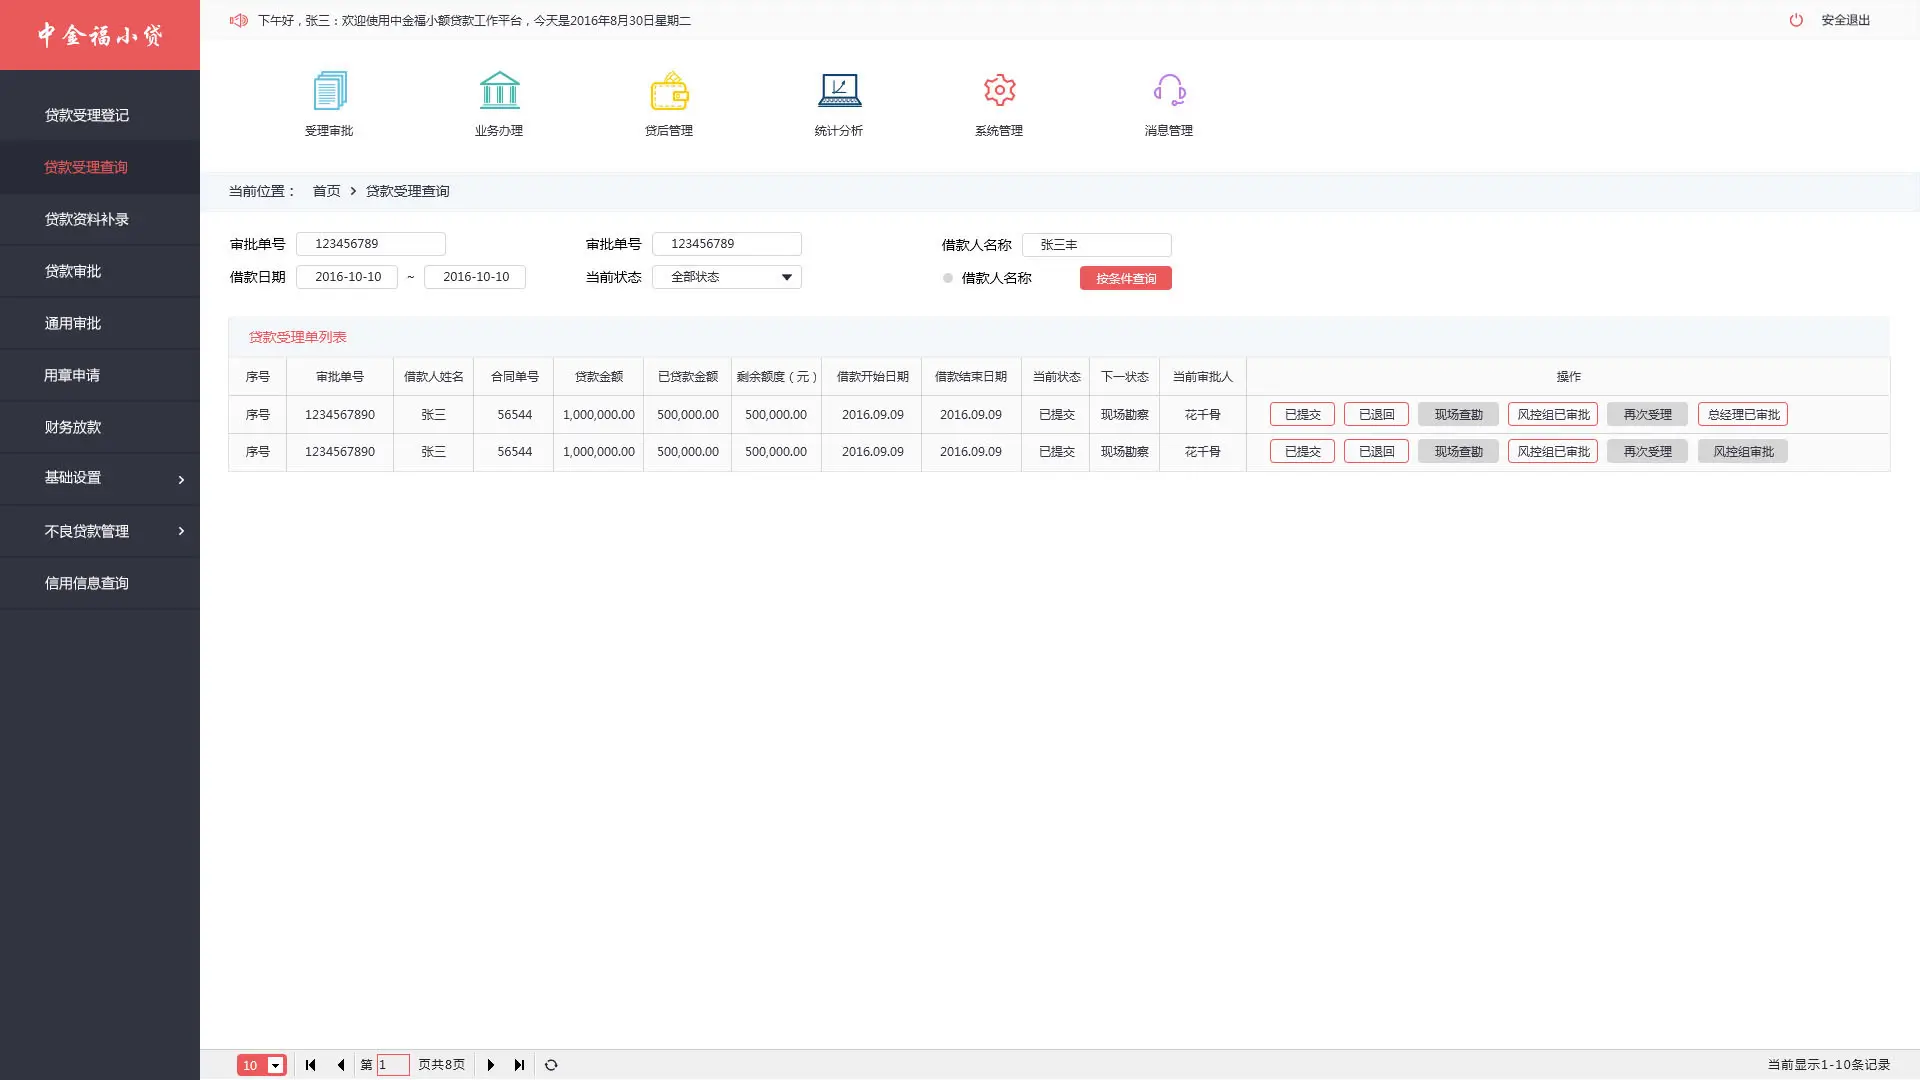Open 贷款审批 in the sidebar
The width and height of the screenshot is (1920, 1080).
tap(100, 271)
